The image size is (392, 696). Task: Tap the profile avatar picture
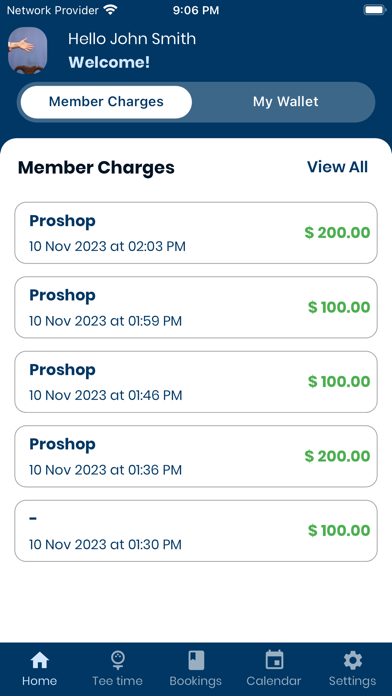click(28, 50)
